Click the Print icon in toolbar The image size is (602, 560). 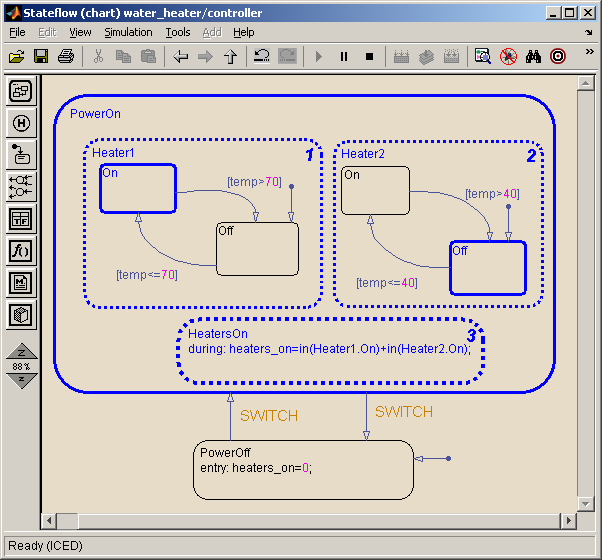[66, 56]
